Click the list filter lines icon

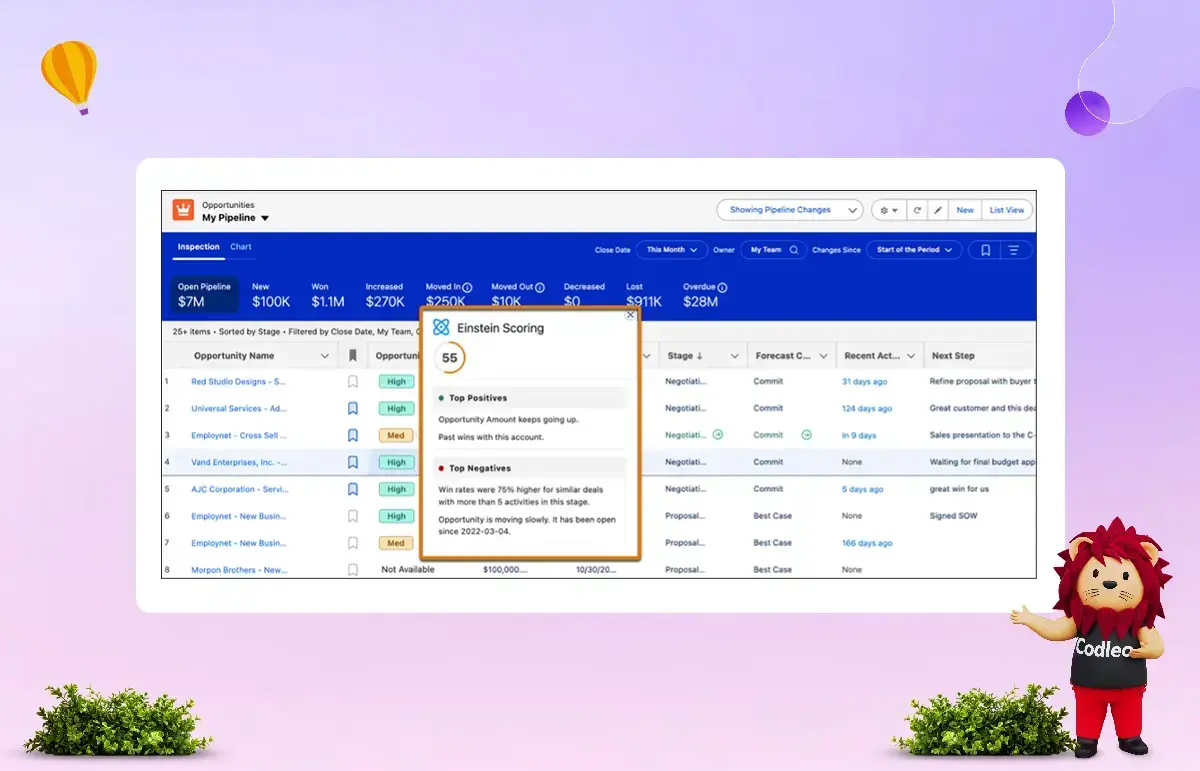tap(1014, 250)
